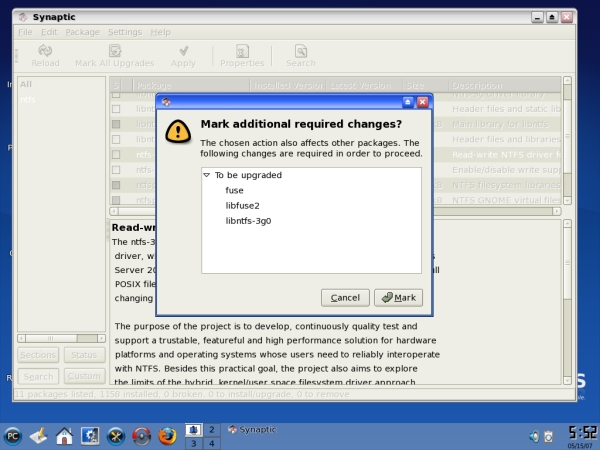Click the dialog titlebar Synaptic icon
The height and width of the screenshot is (450, 600).
click(x=166, y=102)
